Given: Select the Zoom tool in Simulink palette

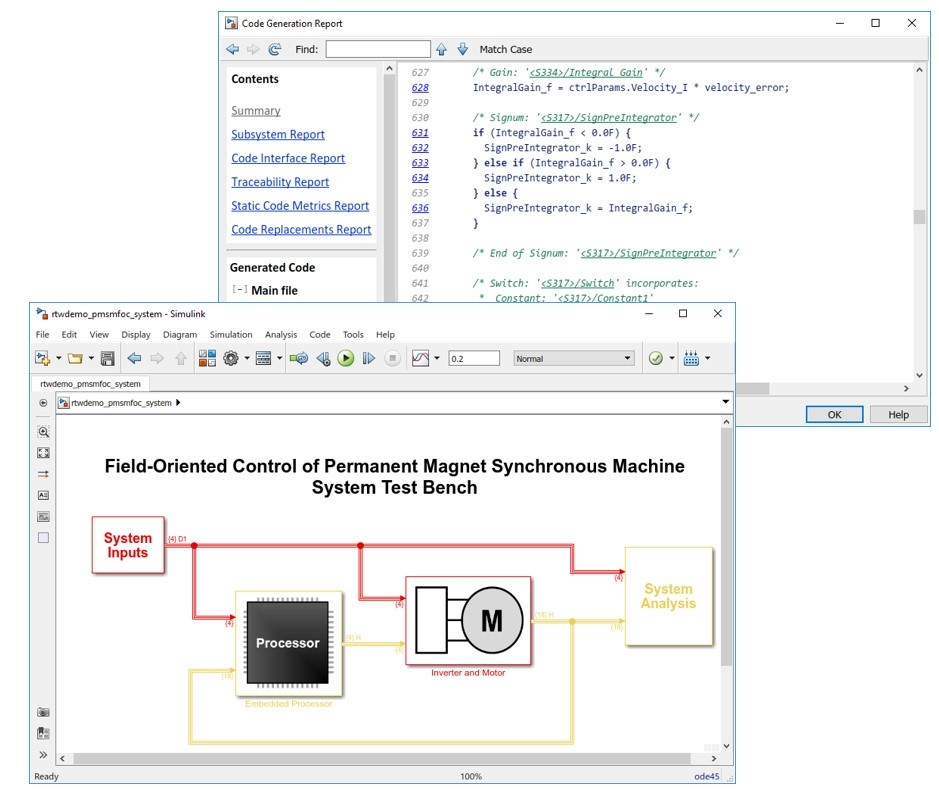Looking at the screenshot, I should tap(43, 431).
